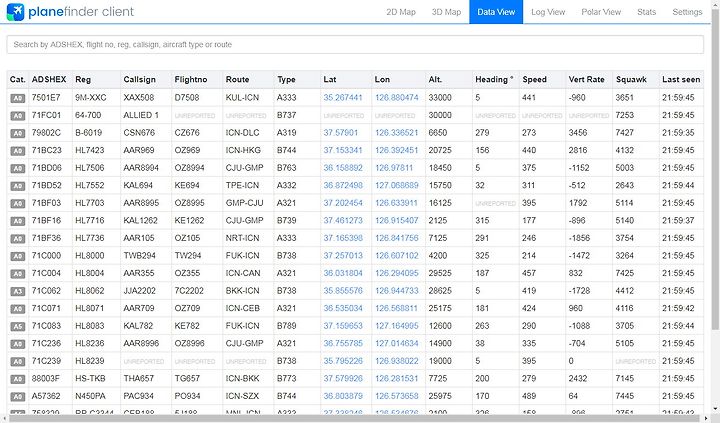The image size is (720, 423).
Task: Click the A0 category badge for 71C004
Action: 17,274
